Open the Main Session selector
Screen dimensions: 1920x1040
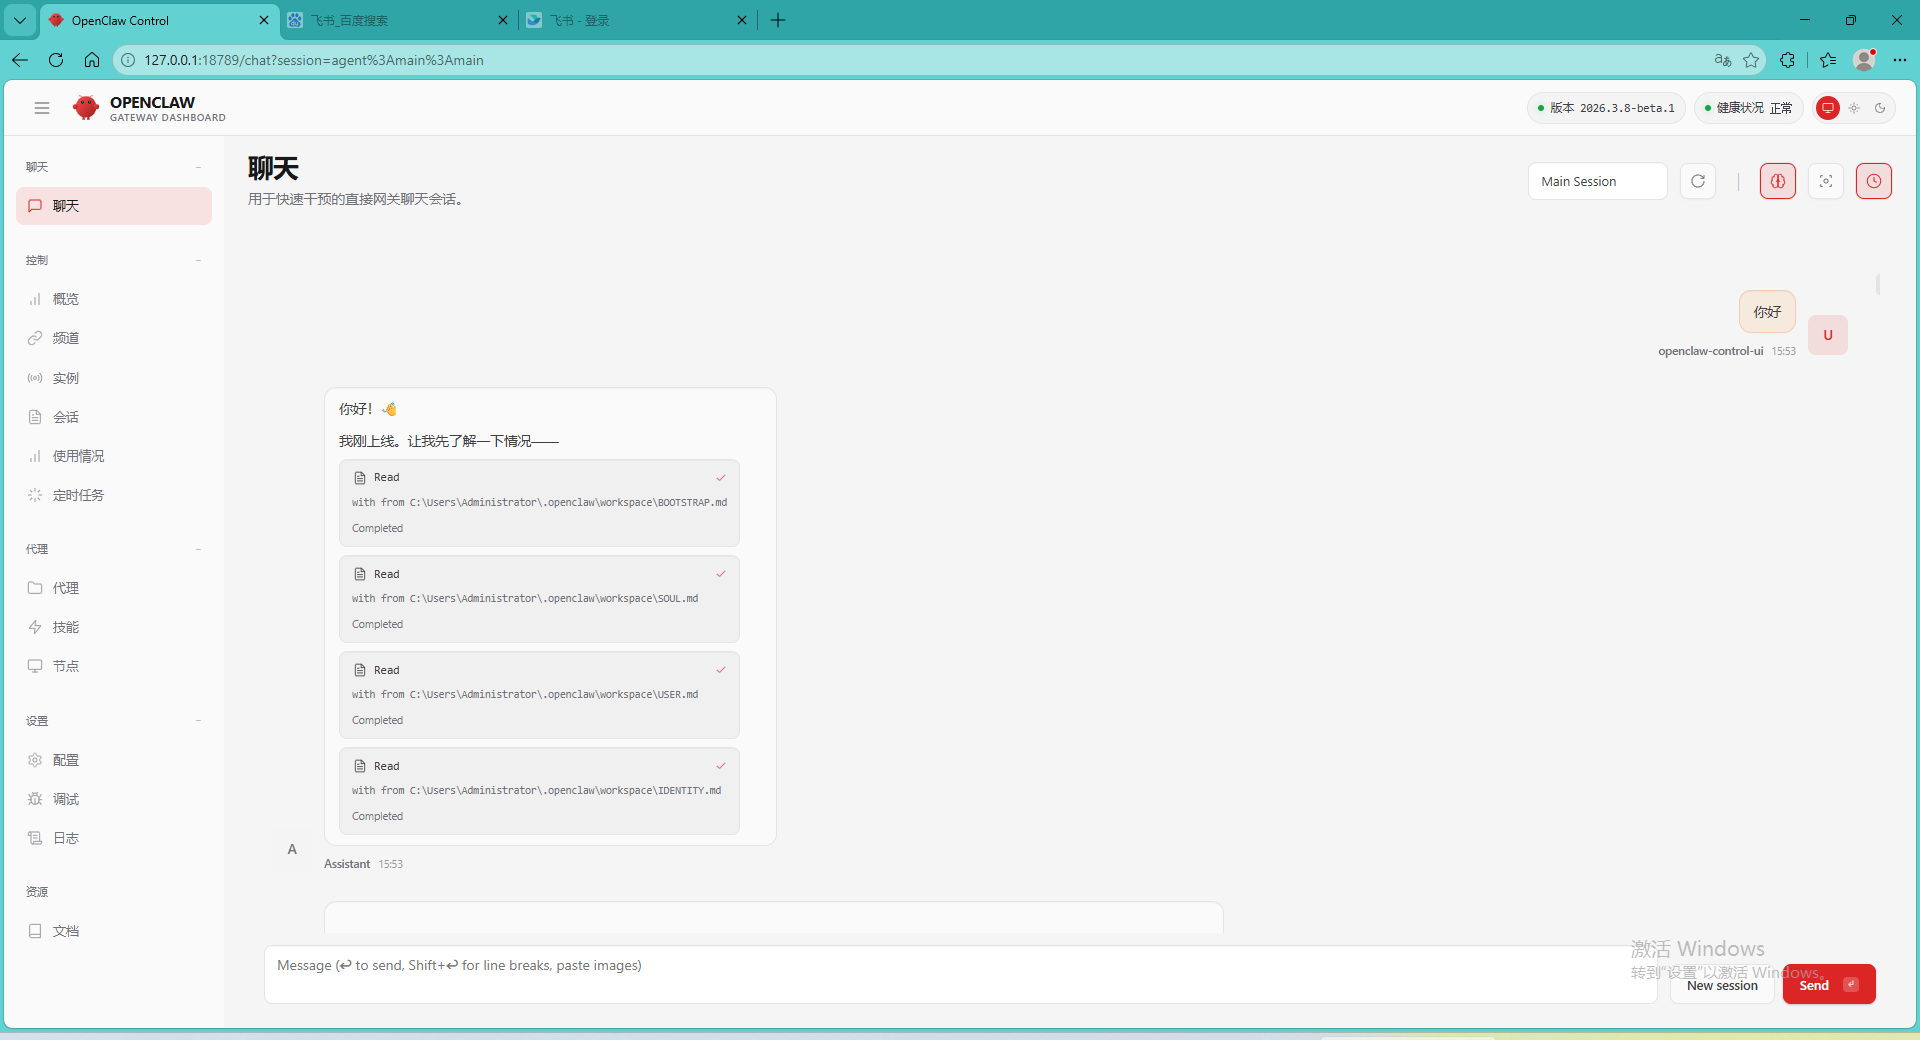(x=1597, y=181)
